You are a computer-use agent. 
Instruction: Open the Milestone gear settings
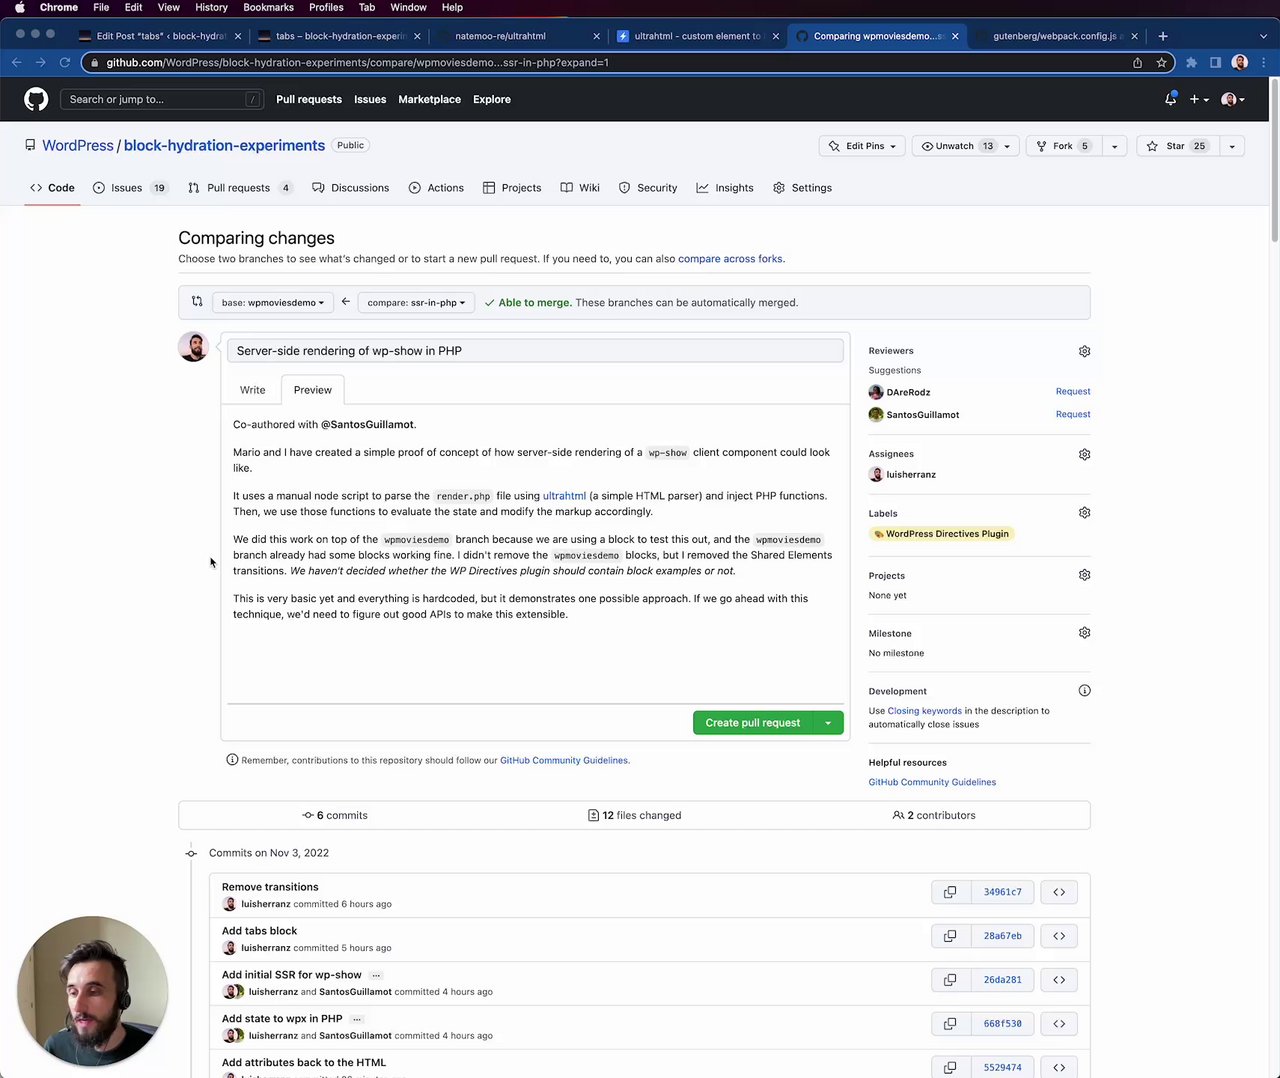1084,633
